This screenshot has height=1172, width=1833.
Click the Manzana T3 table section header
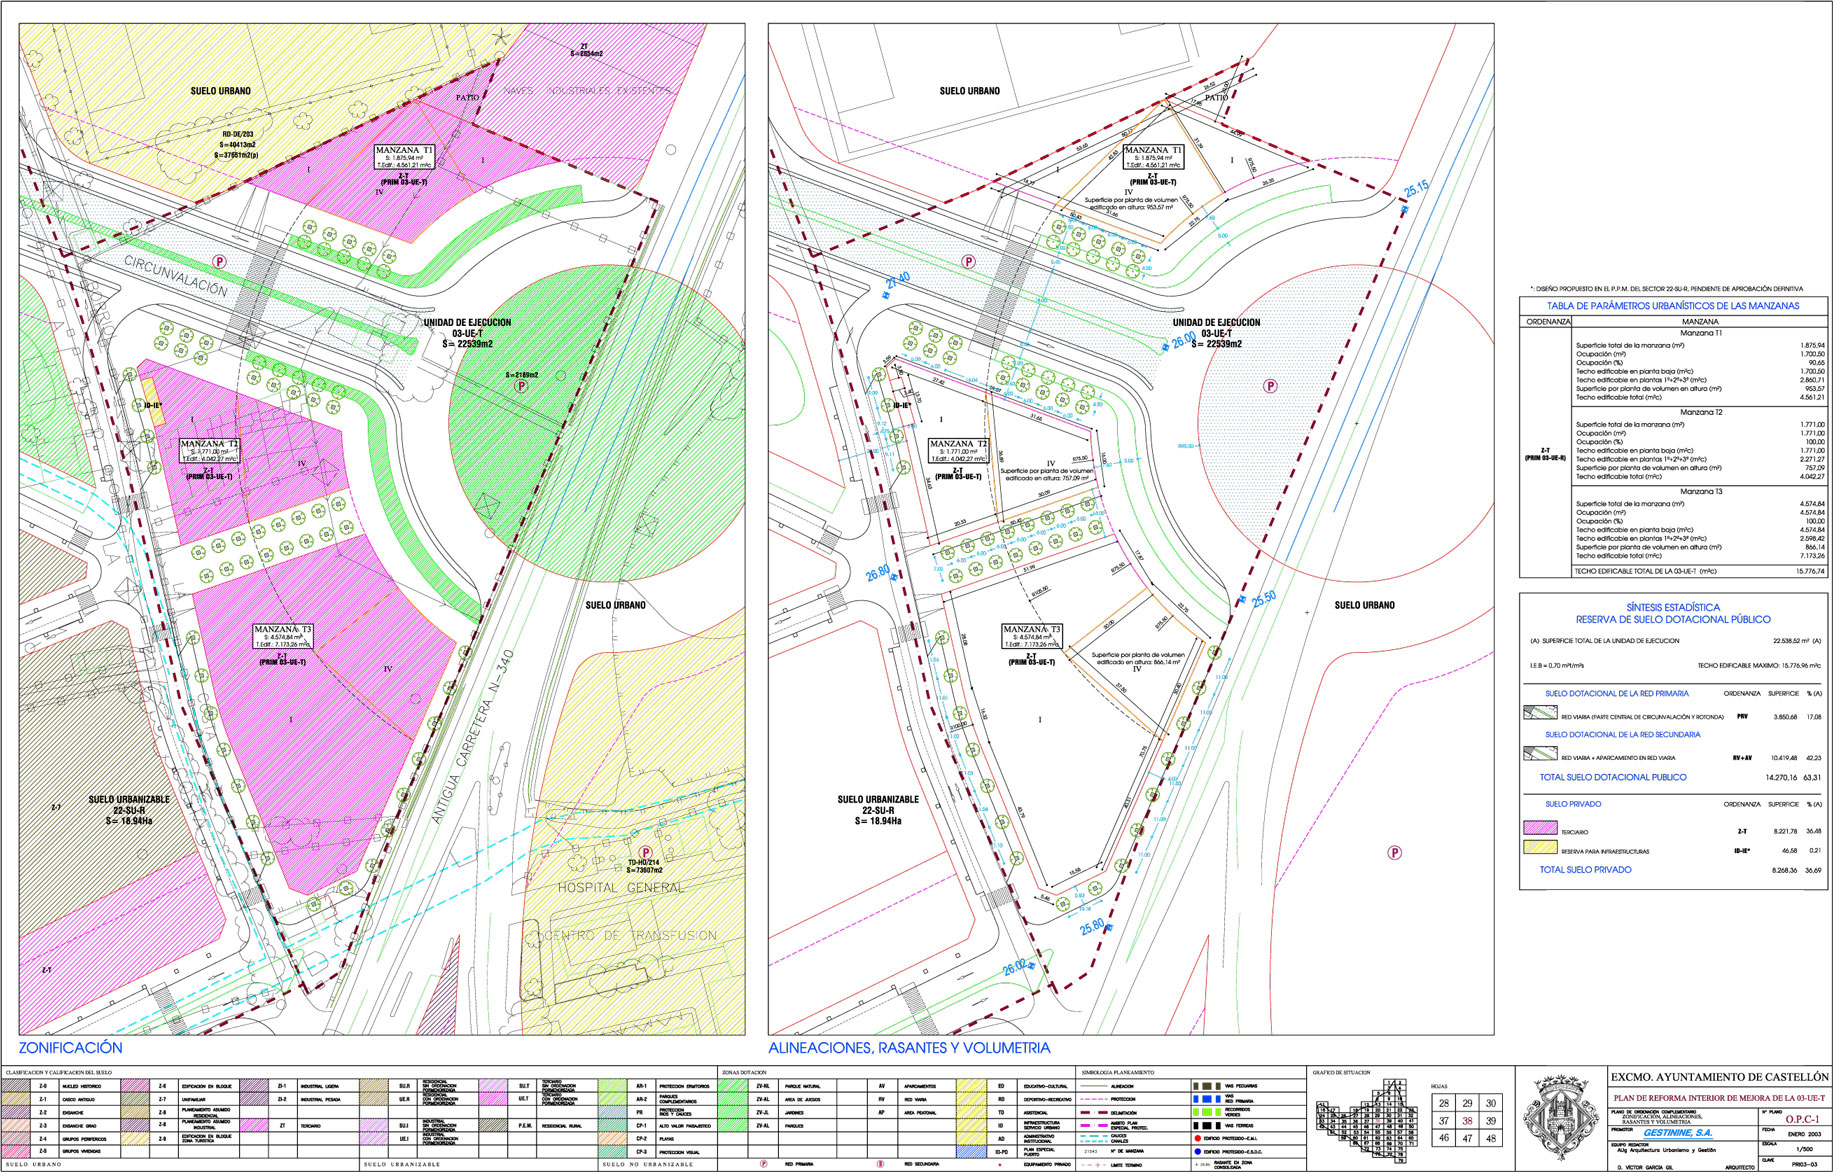click(x=1701, y=491)
